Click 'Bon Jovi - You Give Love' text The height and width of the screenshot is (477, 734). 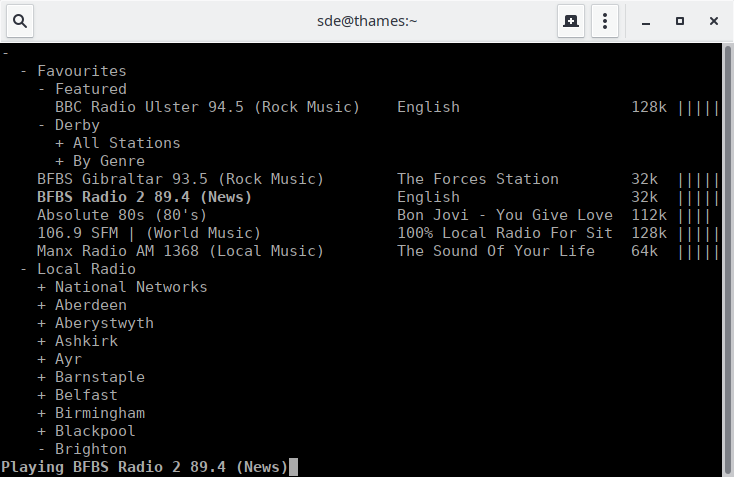505,215
